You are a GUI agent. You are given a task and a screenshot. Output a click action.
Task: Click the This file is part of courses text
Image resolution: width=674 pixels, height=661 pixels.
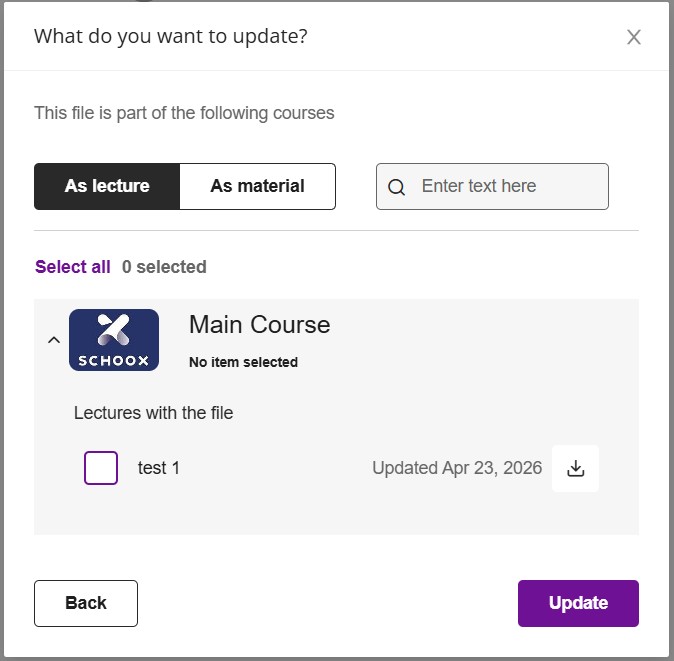tap(184, 113)
